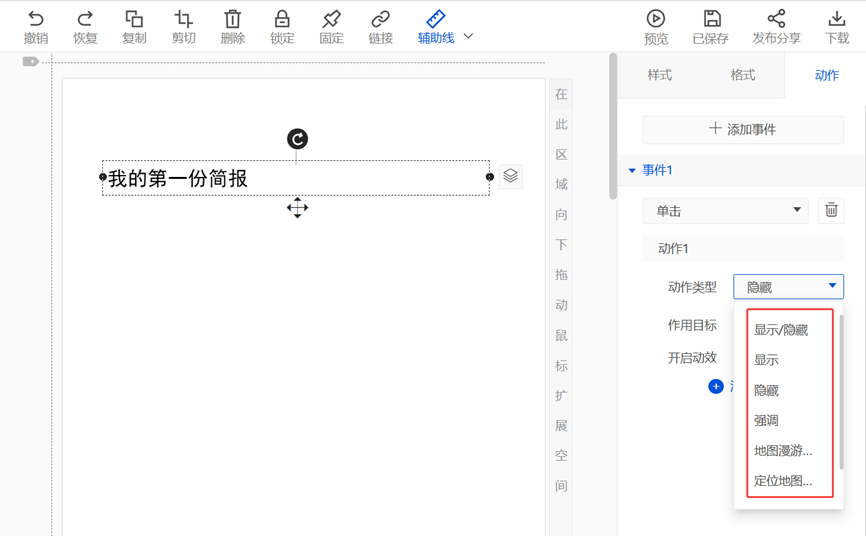Click the 撤销 undo icon

click(x=36, y=19)
